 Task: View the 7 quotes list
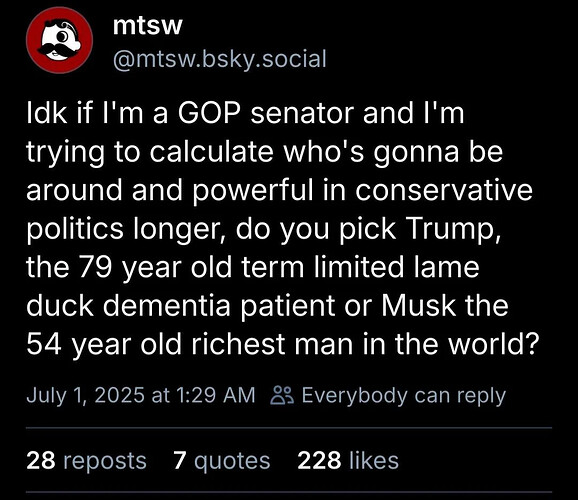222,461
